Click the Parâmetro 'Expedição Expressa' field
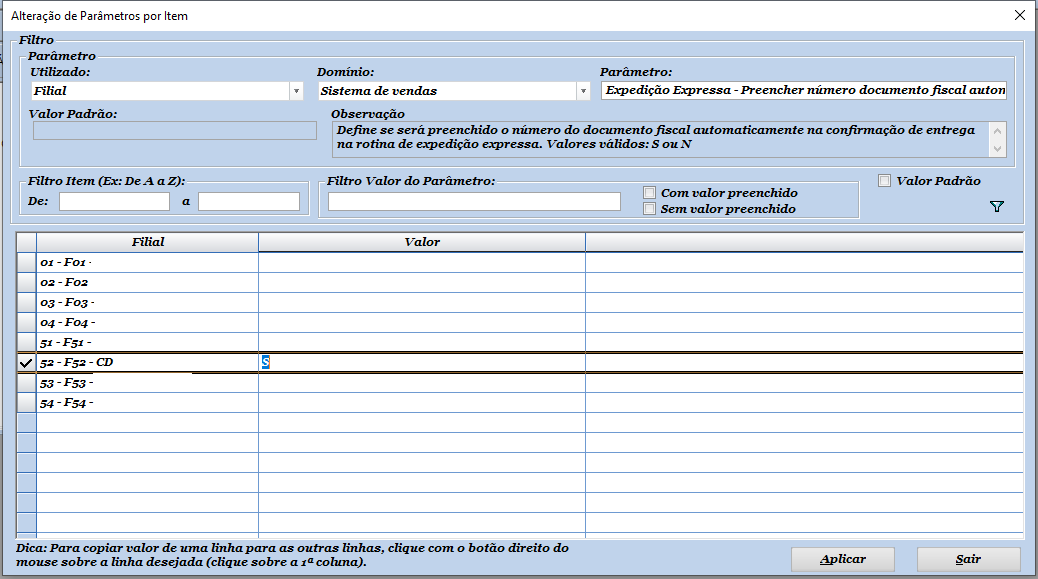Screen dimensions: 1038x579 (803, 91)
